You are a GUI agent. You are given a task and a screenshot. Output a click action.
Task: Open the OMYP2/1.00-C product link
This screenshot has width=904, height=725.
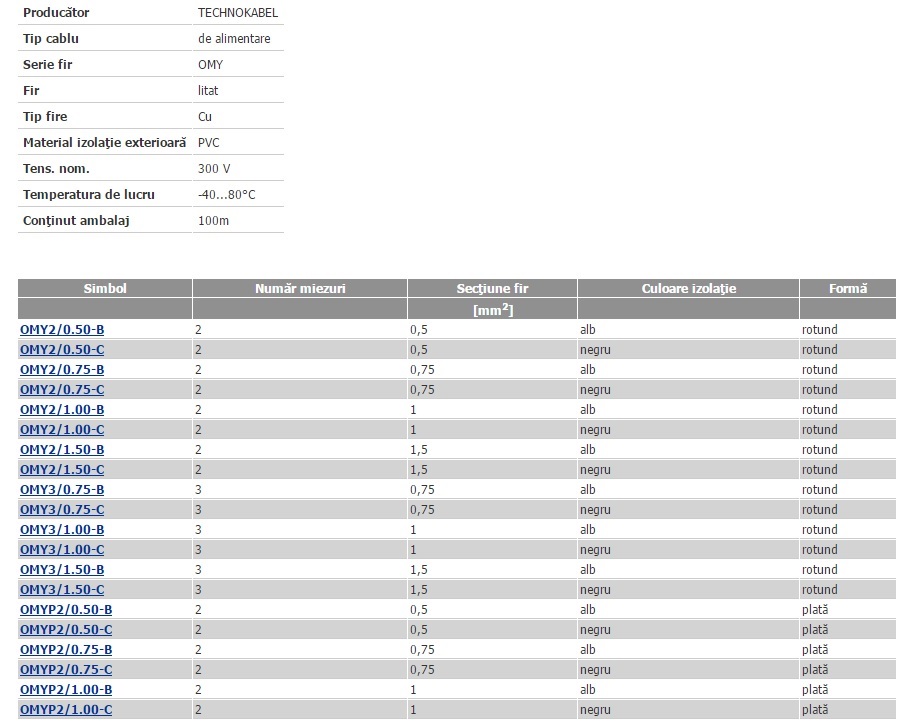(x=66, y=709)
